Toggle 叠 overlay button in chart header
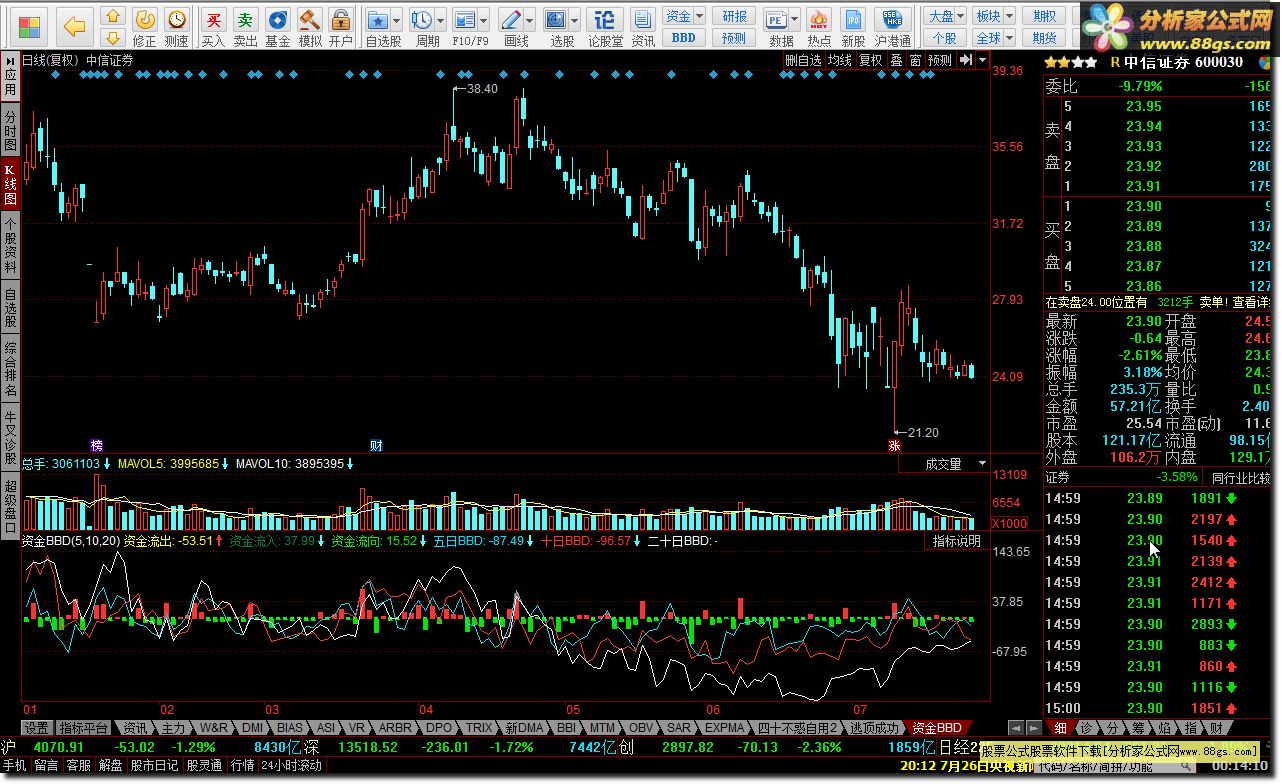Image resolution: width=1282 pixels, height=784 pixels. [896, 60]
